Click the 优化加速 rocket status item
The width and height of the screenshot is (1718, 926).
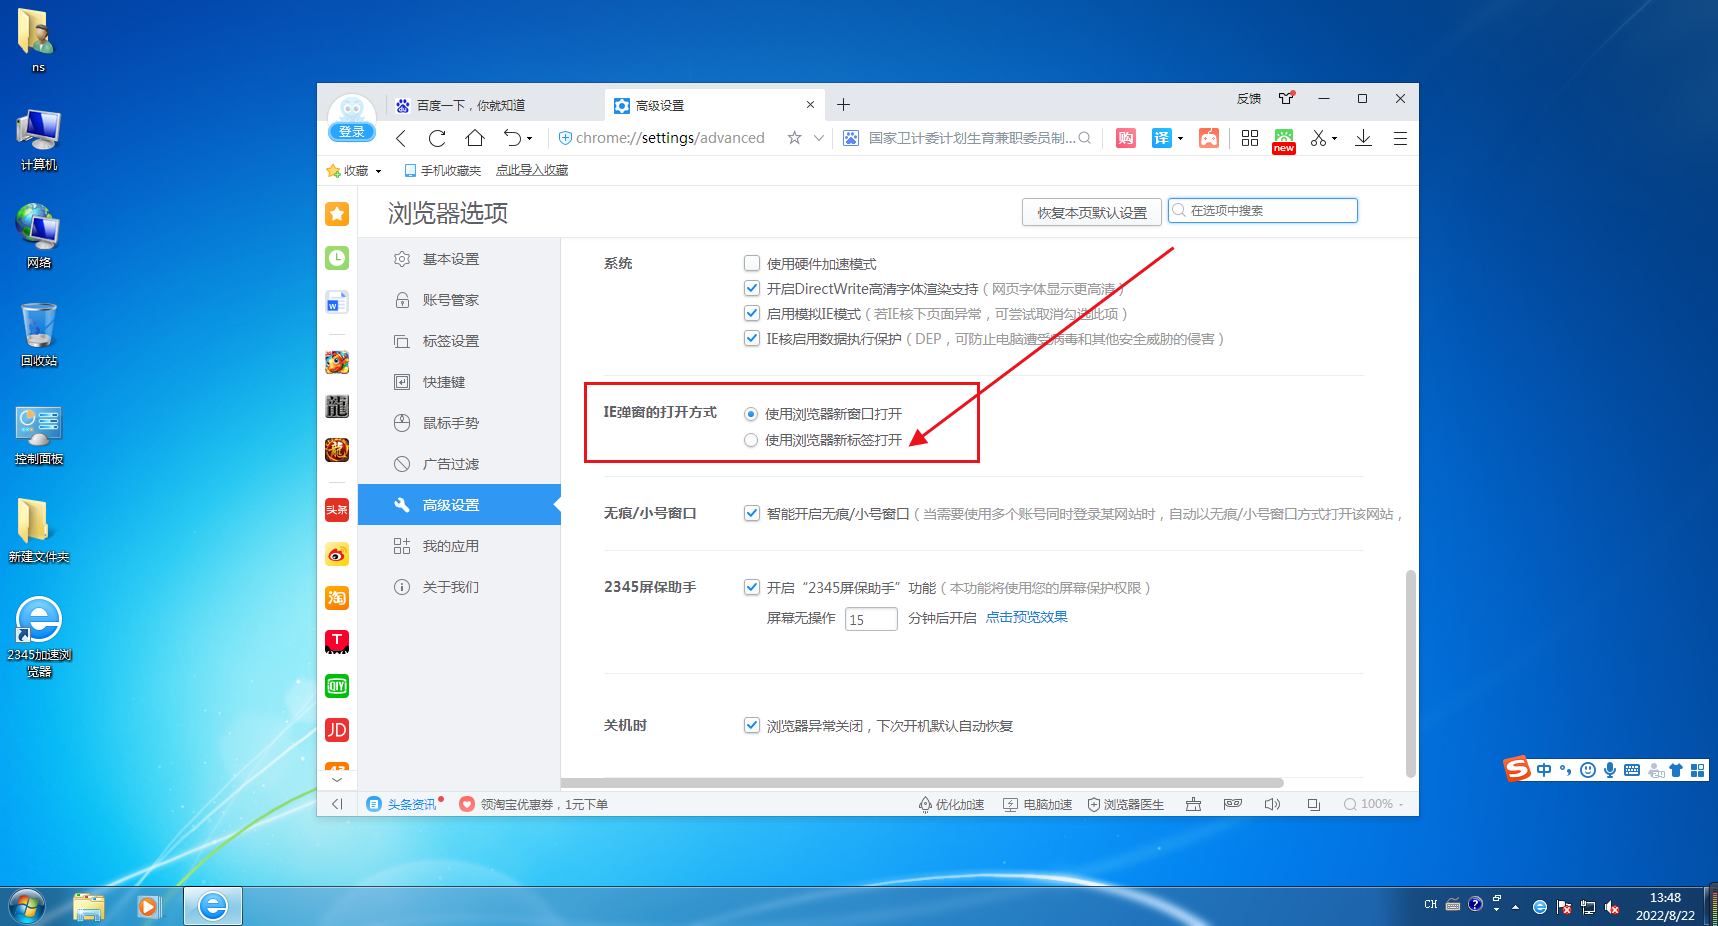951,804
